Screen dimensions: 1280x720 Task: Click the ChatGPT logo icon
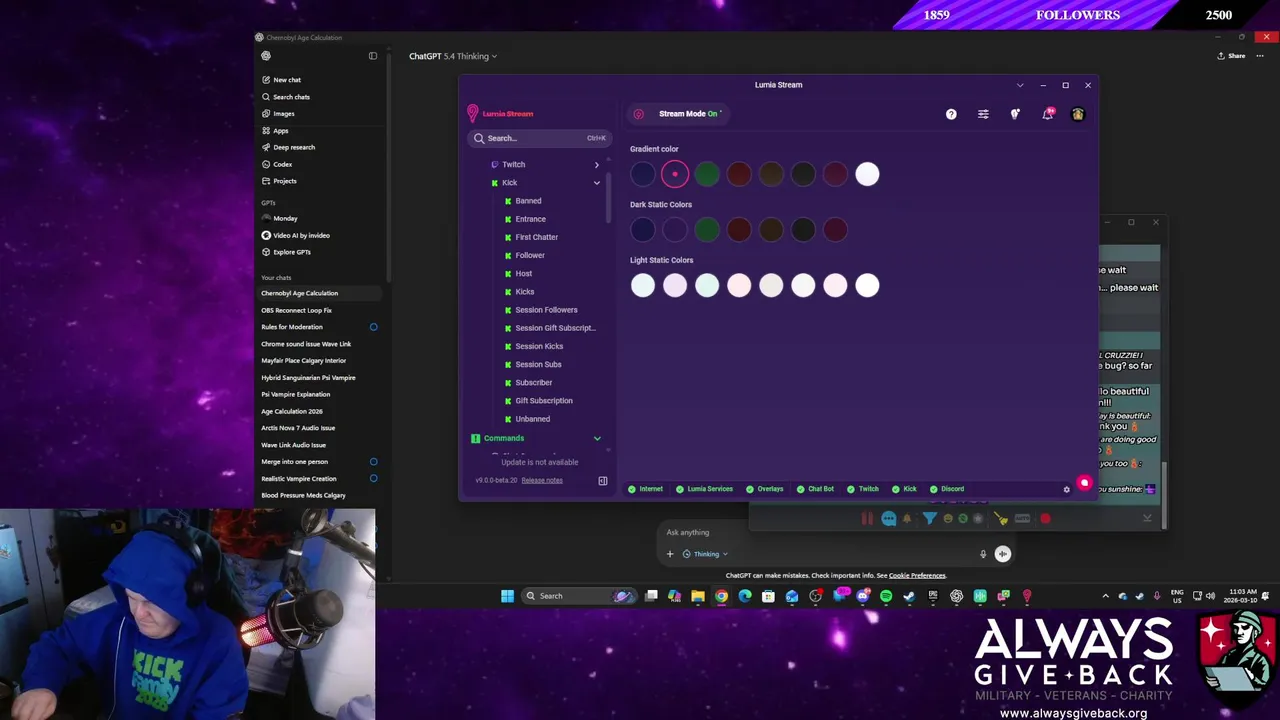coord(266,56)
